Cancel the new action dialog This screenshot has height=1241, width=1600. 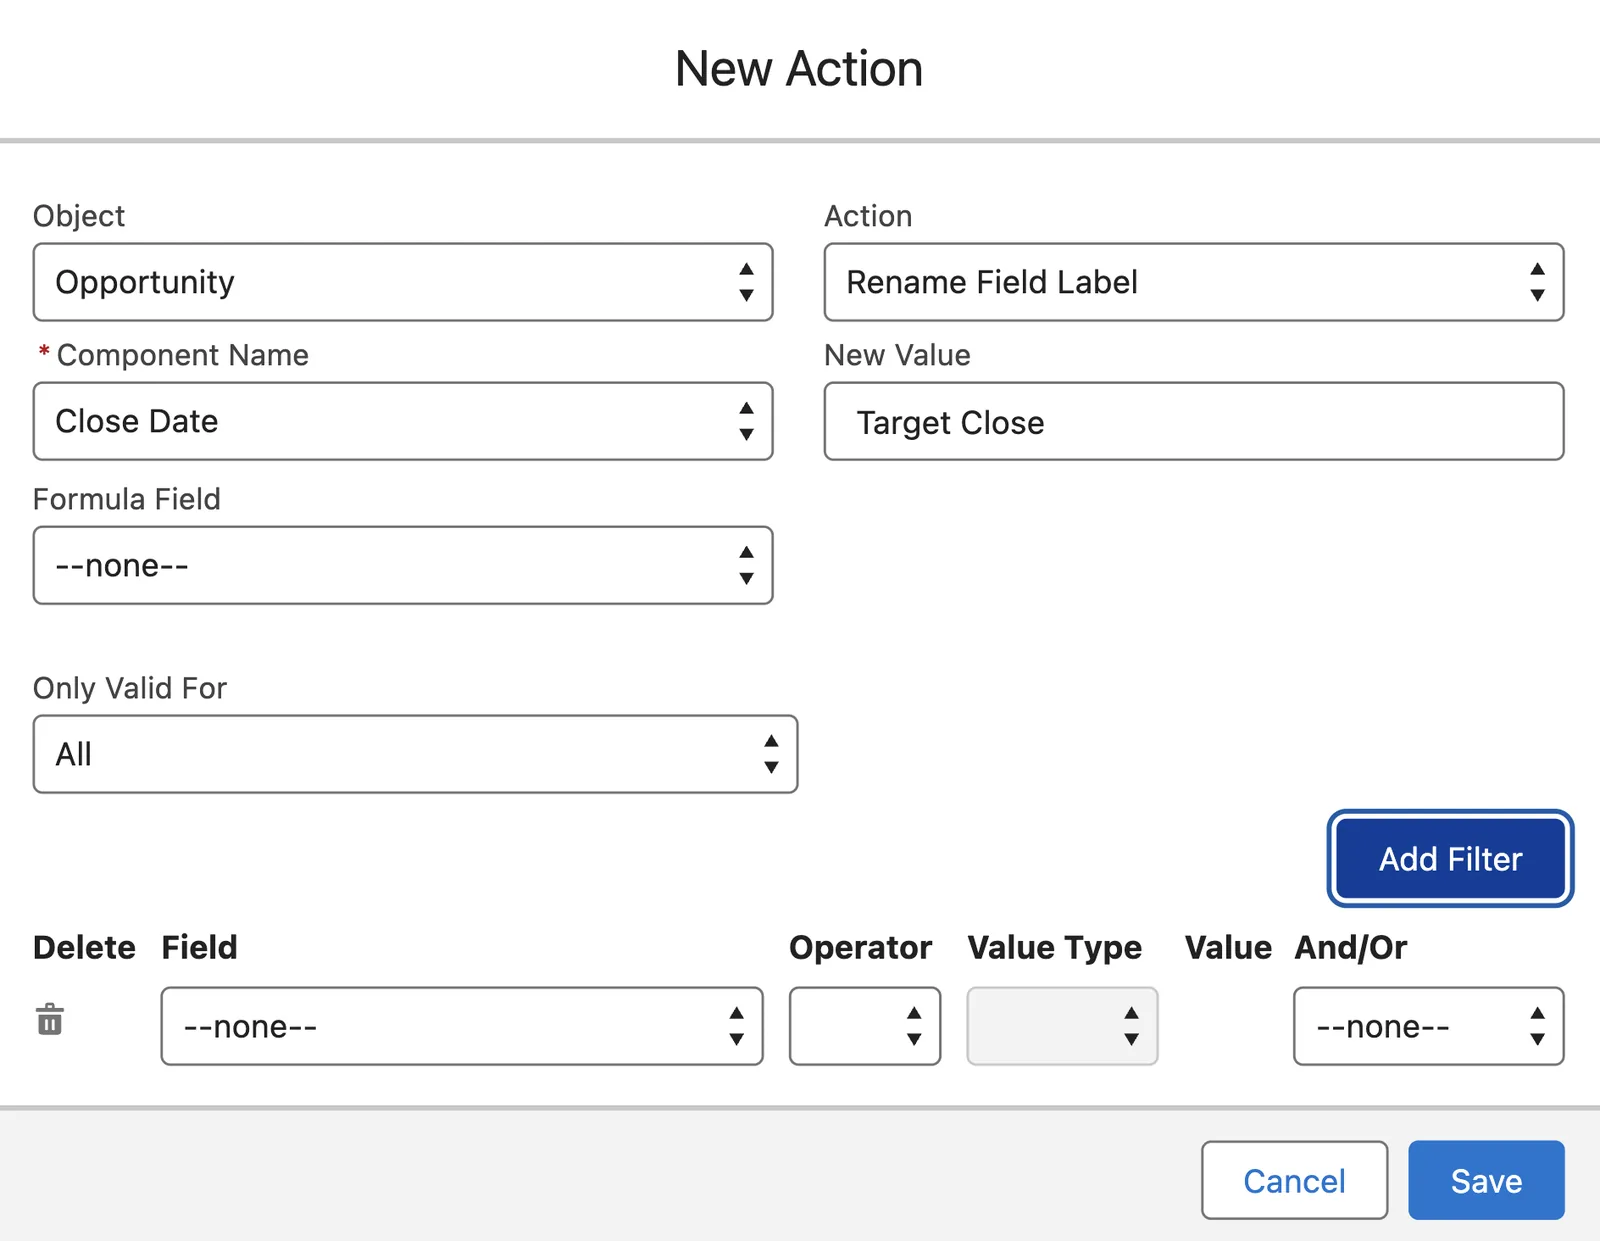click(1295, 1180)
